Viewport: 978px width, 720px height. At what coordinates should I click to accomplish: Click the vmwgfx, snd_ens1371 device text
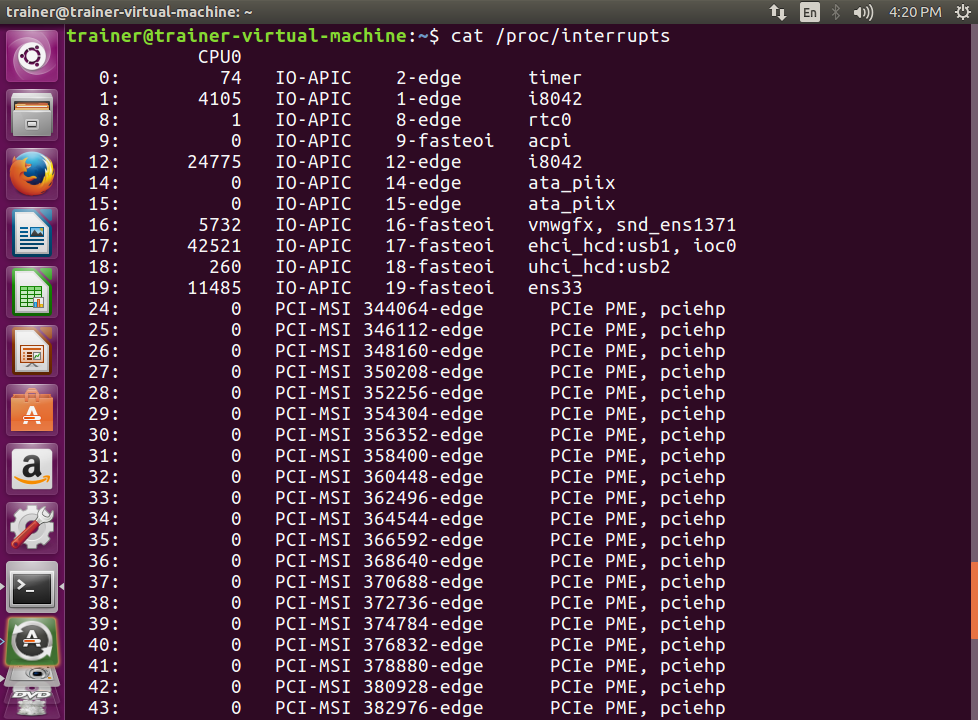632,225
